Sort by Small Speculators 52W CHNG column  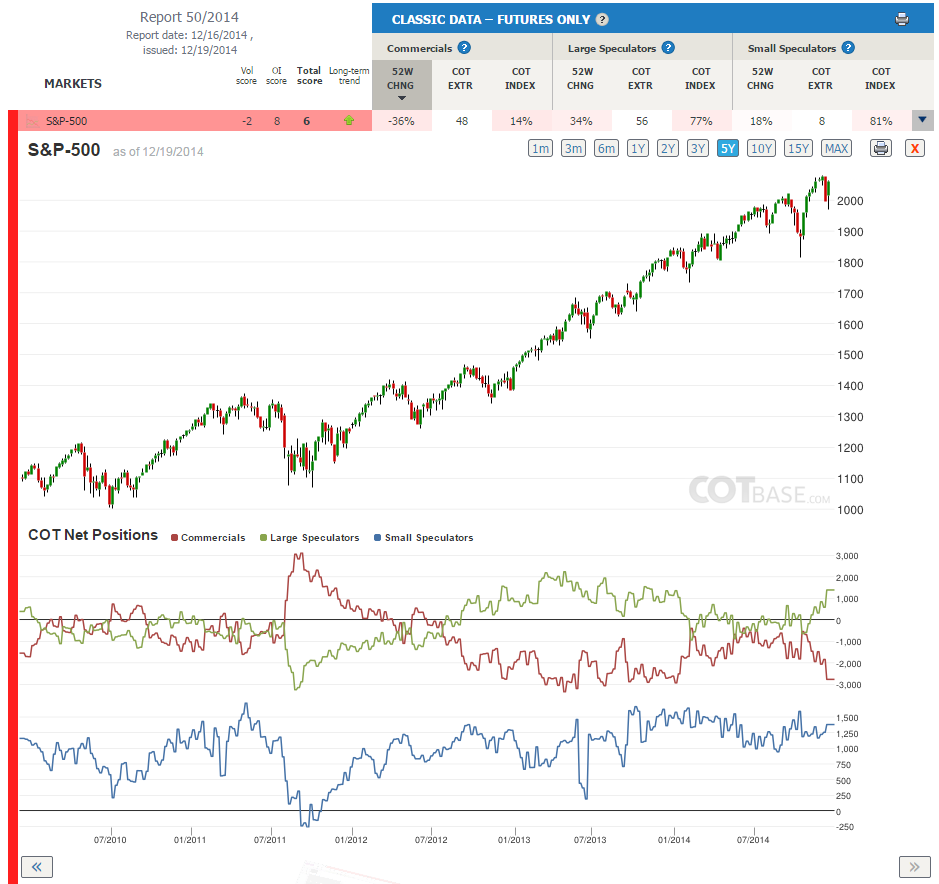pyautogui.click(x=761, y=78)
